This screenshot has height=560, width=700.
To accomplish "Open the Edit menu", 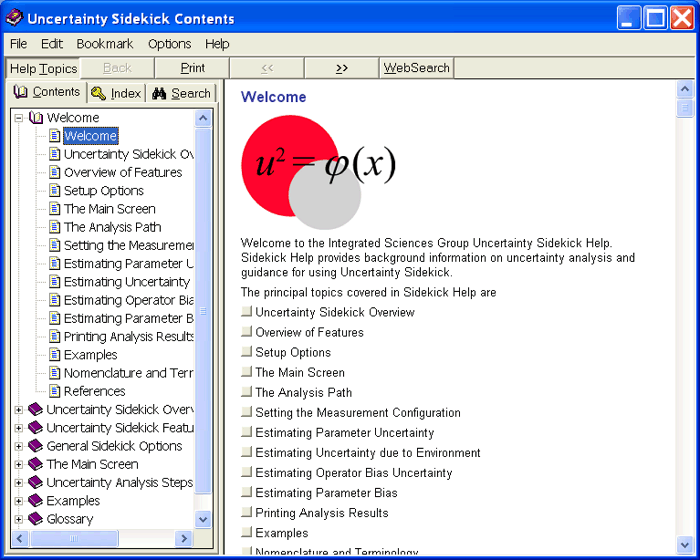I will (52, 44).
